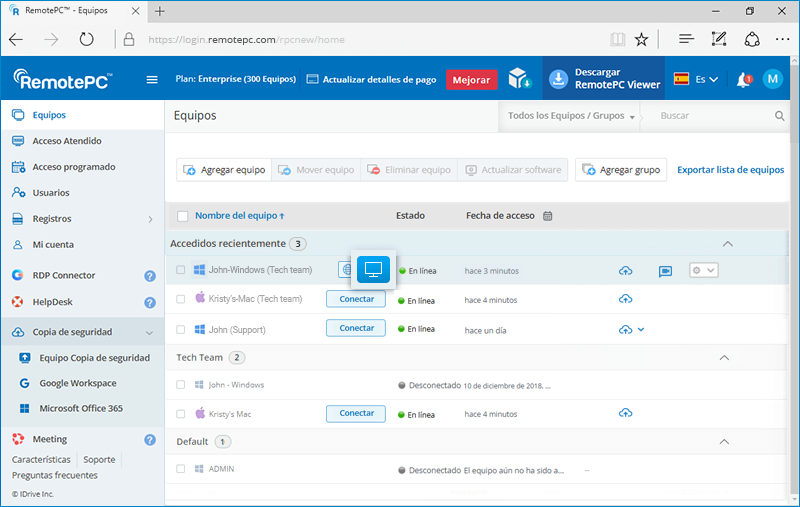Click the chat icon in John-Windows row
800x507 pixels.
click(665, 271)
